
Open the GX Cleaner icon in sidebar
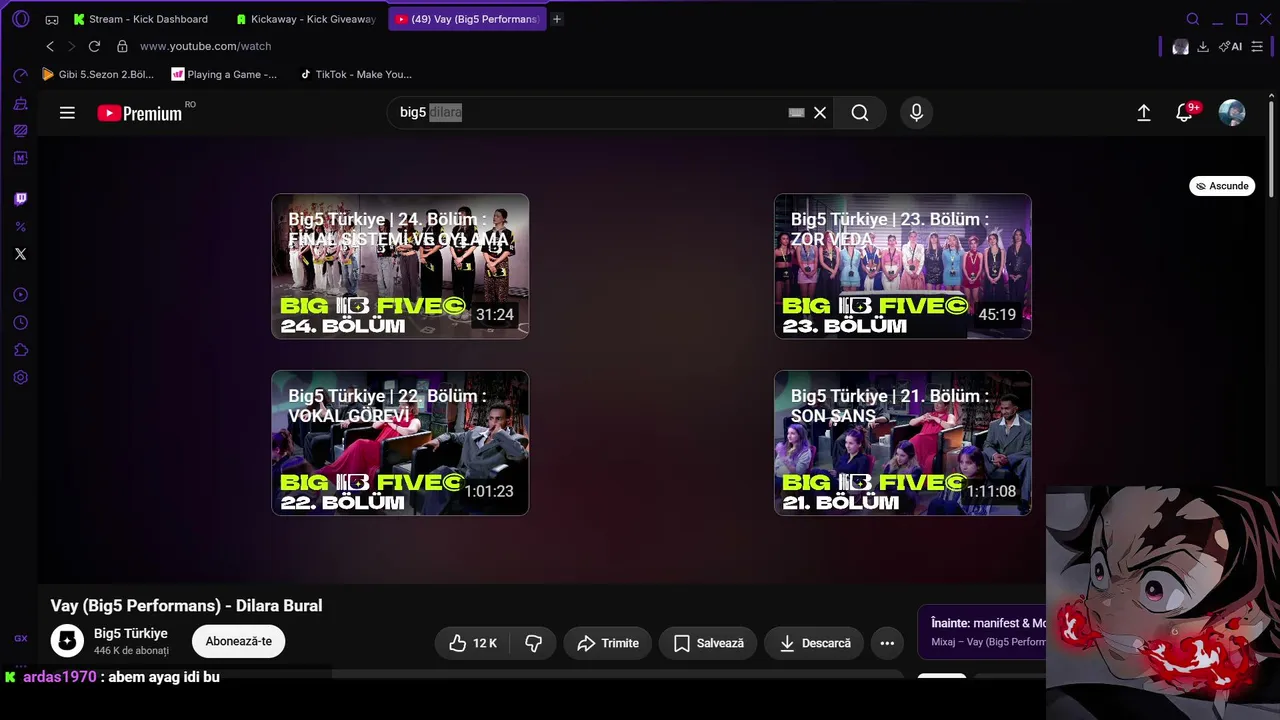(20, 104)
